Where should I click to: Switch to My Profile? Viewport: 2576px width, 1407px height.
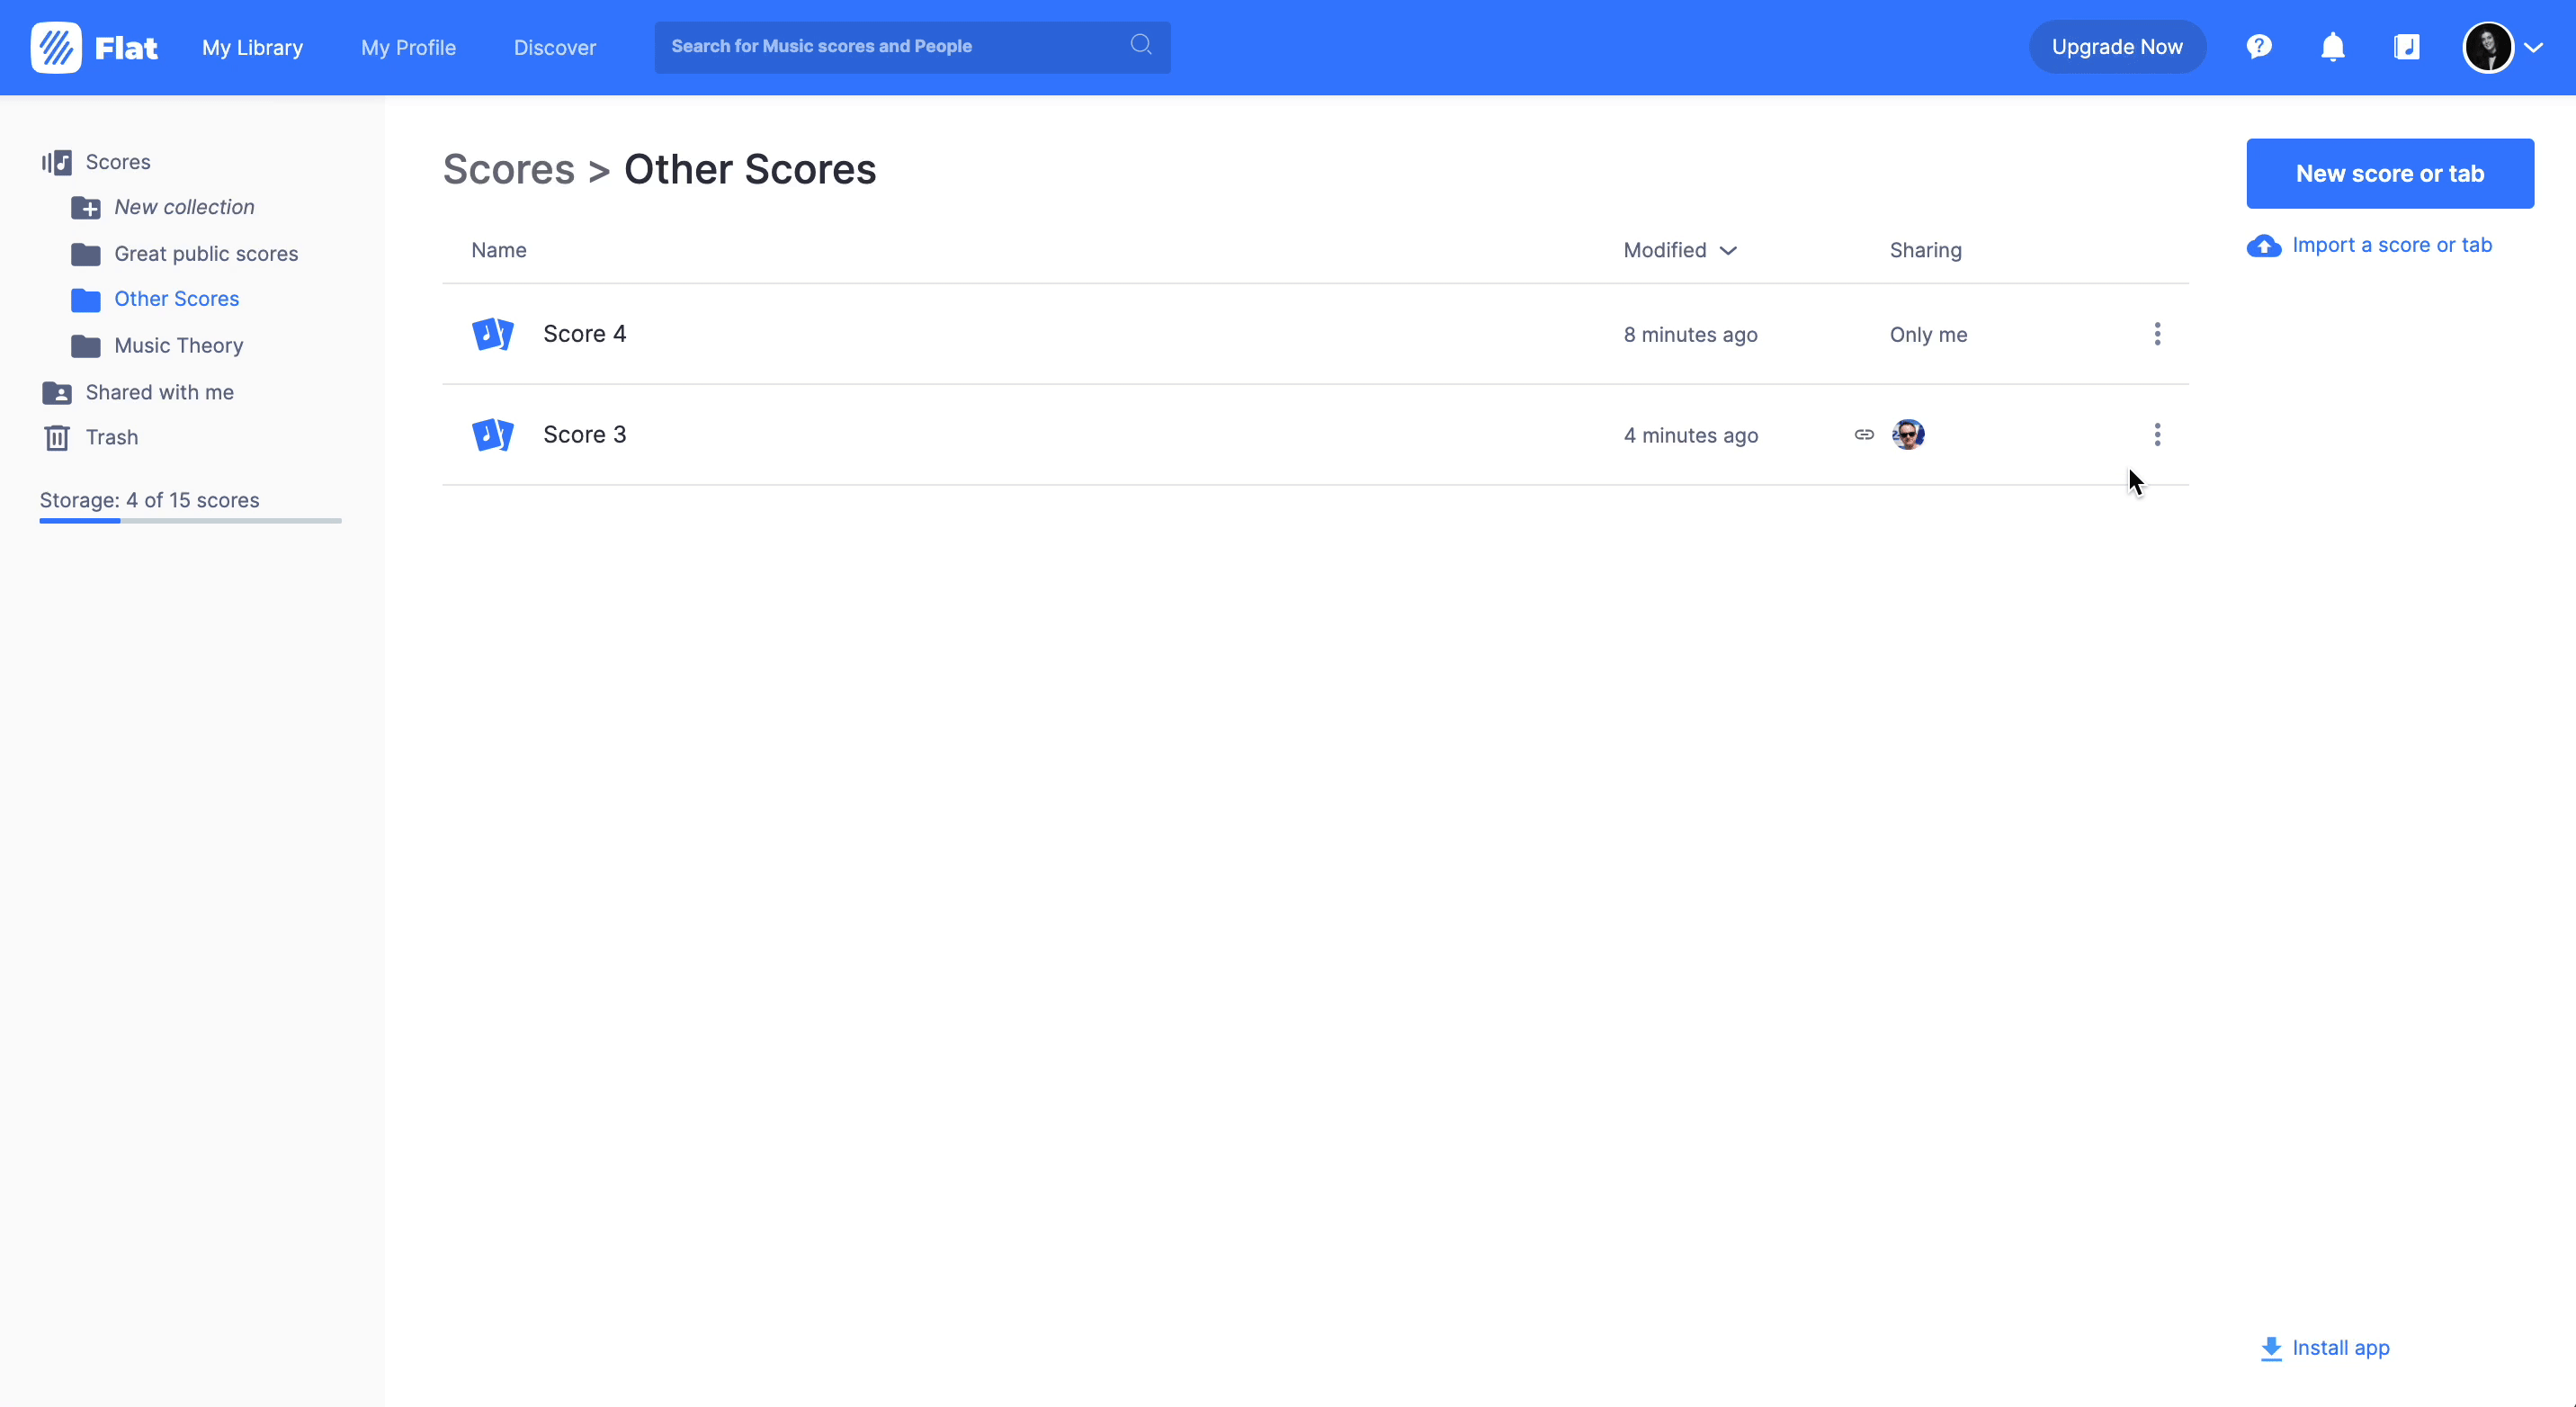click(x=408, y=47)
